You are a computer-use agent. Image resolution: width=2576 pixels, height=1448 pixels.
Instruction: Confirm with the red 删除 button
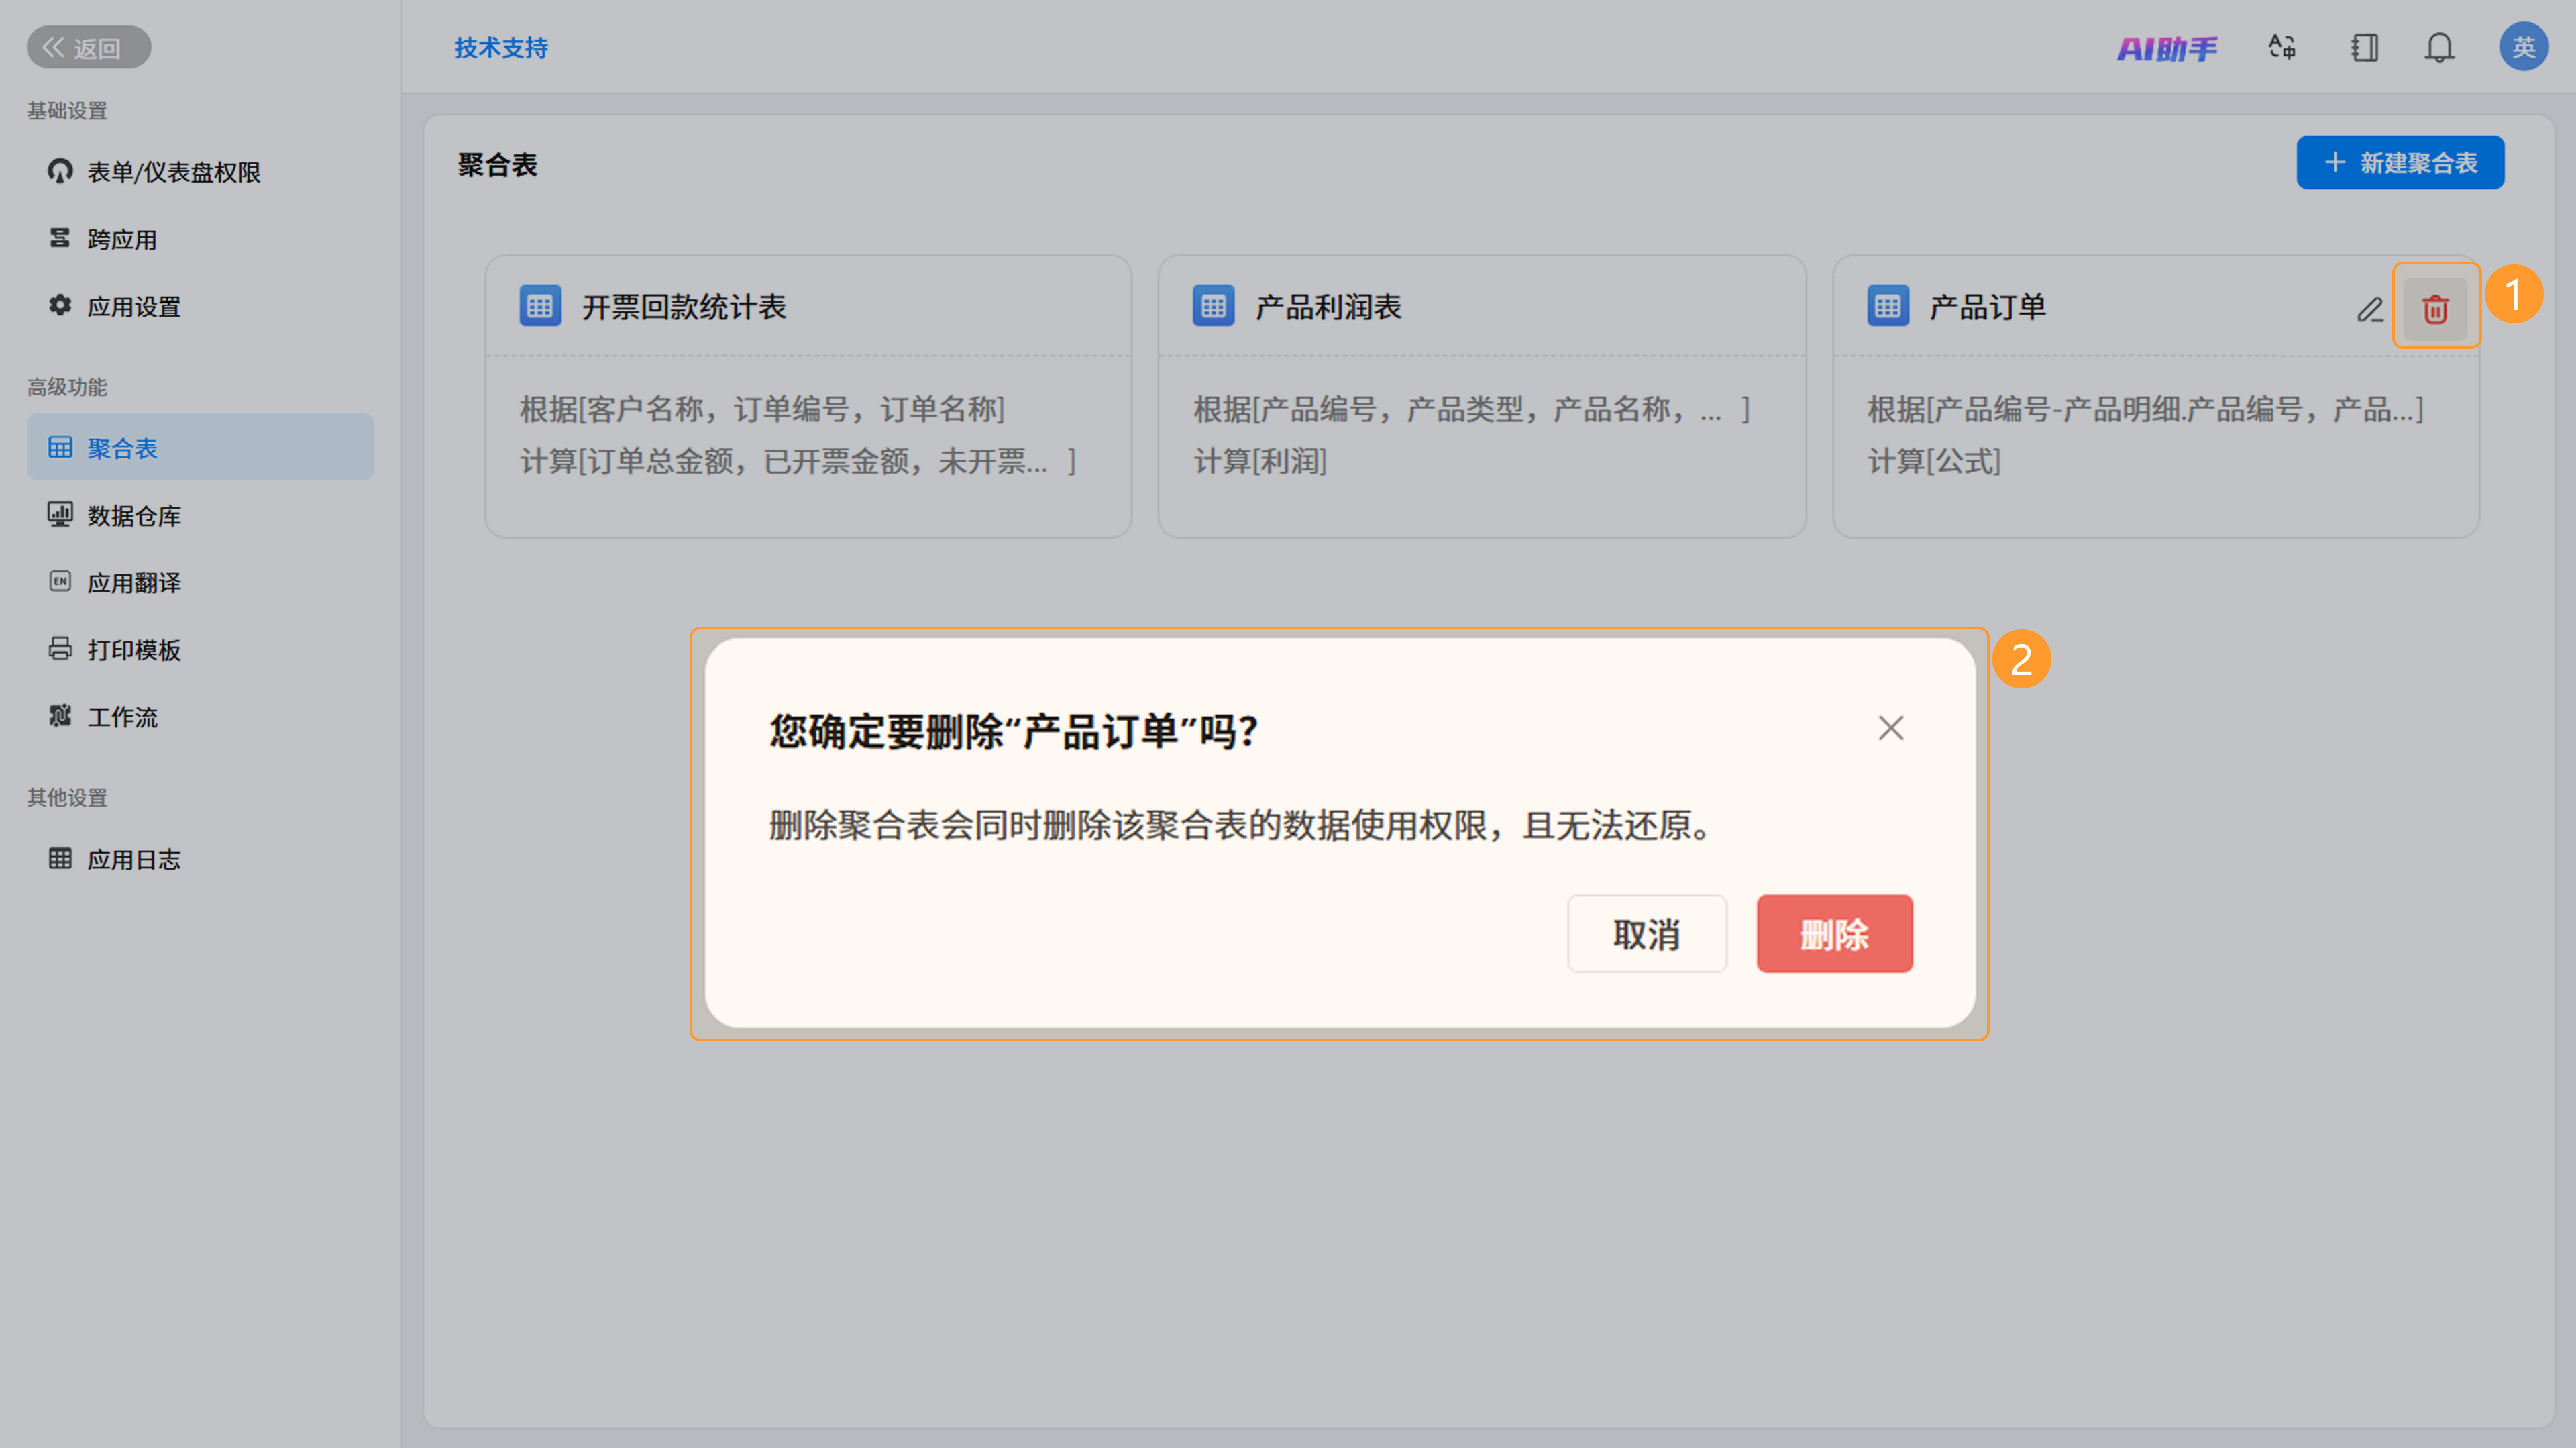tap(1834, 934)
